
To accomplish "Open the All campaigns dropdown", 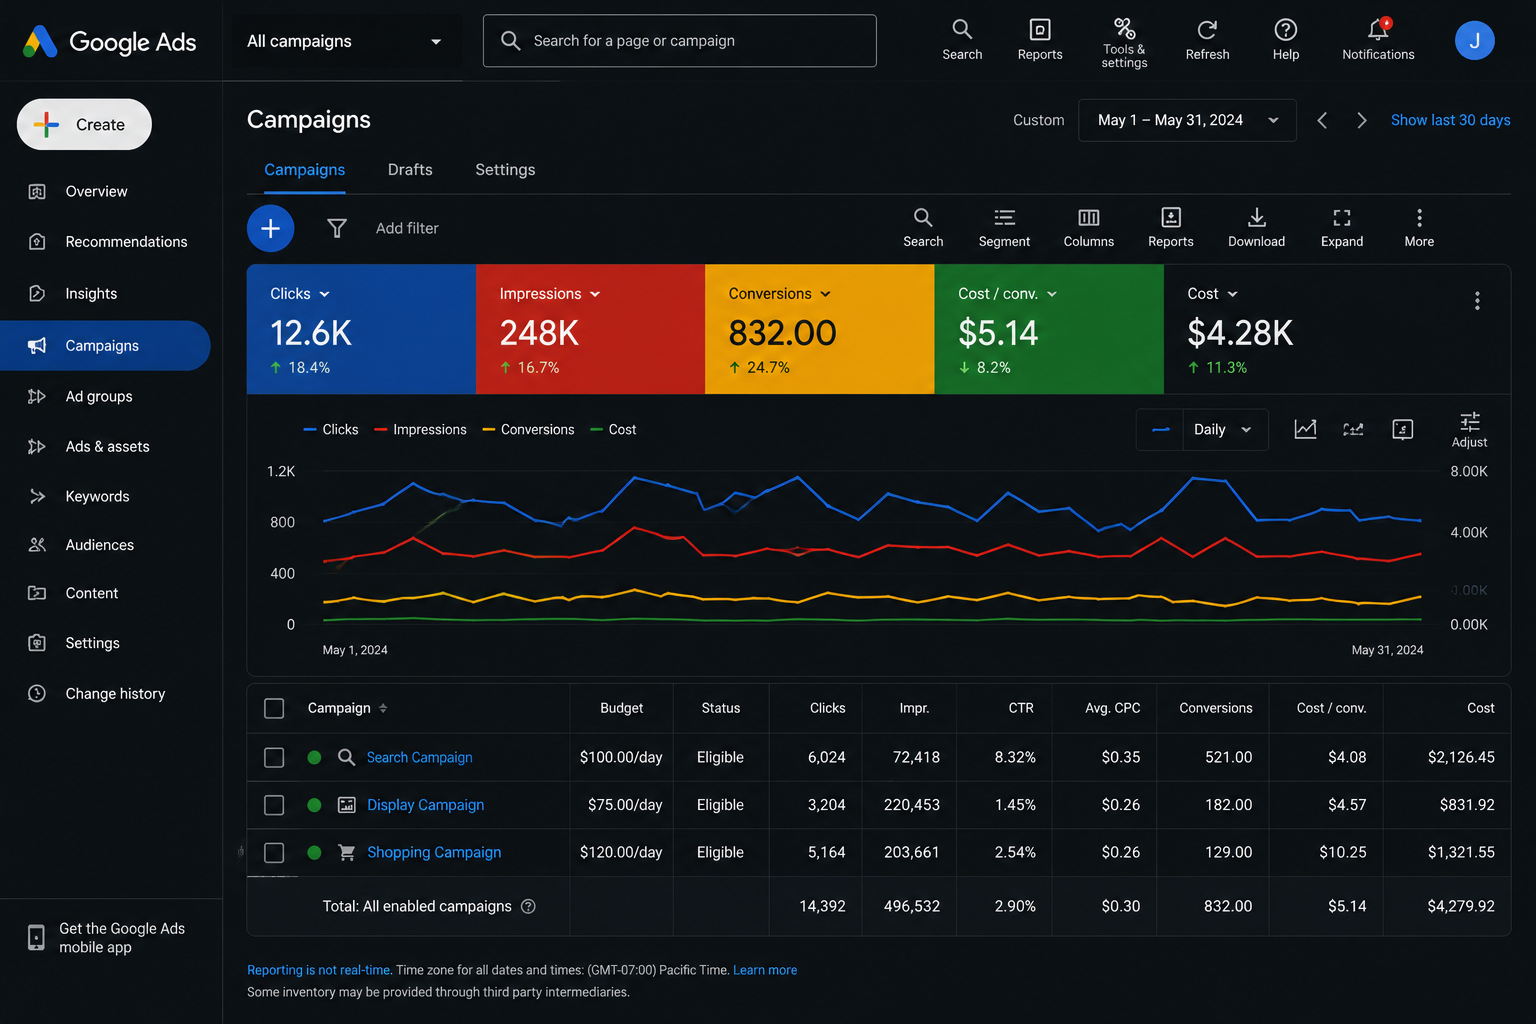I will coord(345,41).
